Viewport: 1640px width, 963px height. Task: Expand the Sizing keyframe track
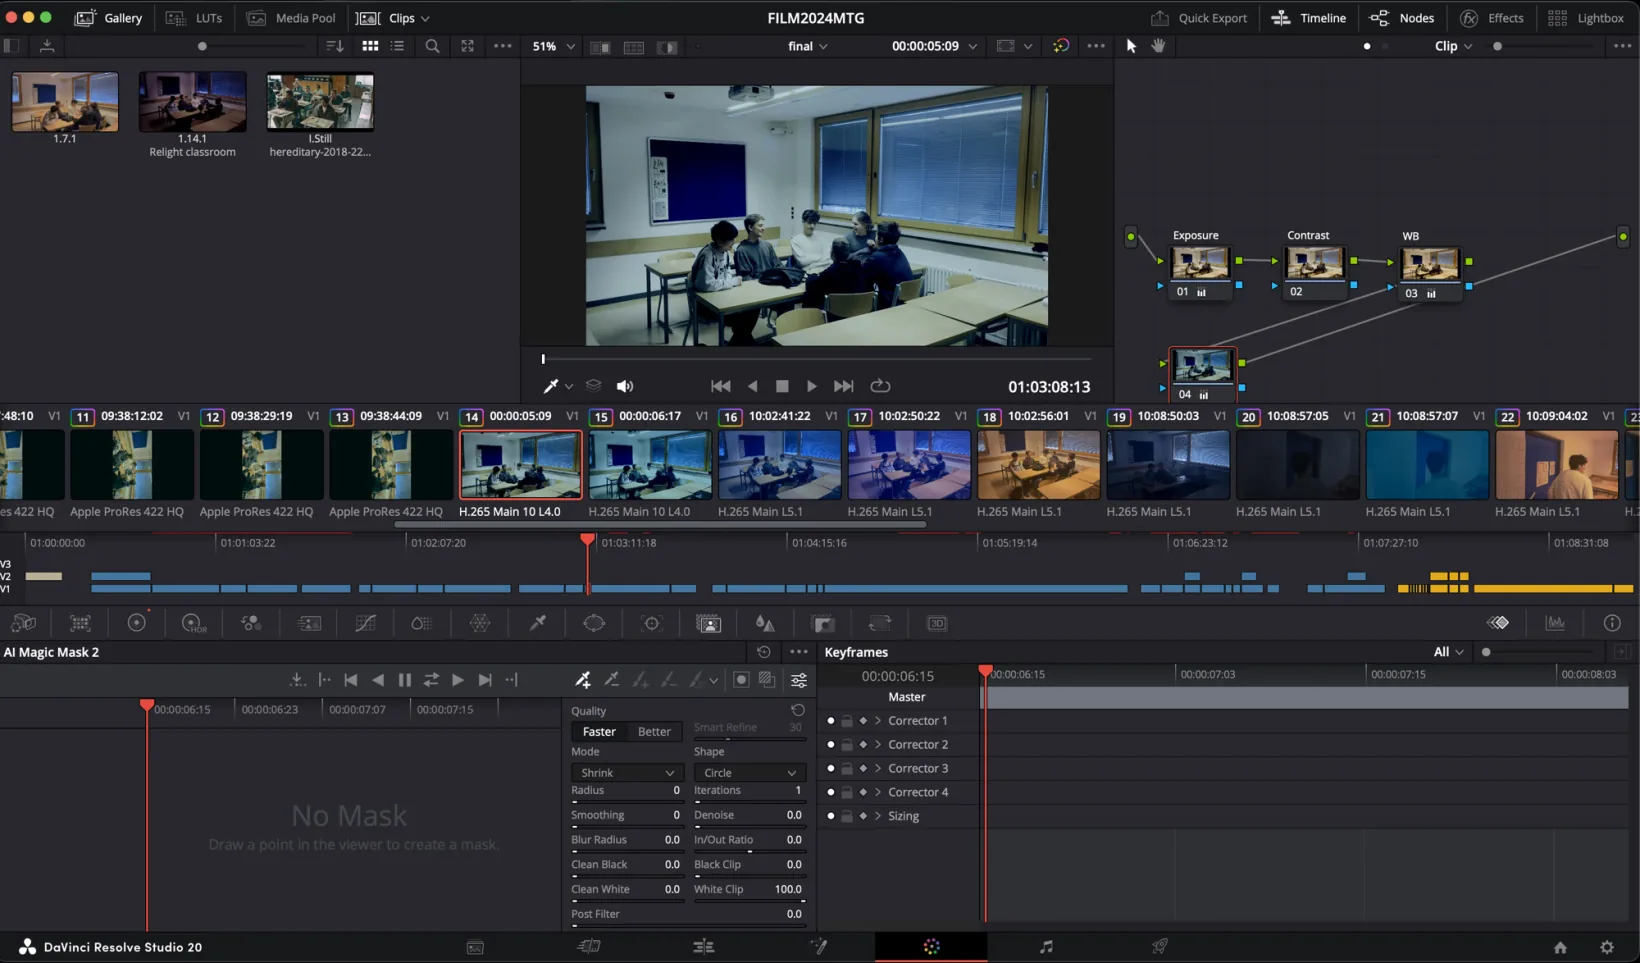pyautogui.click(x=878, y=816)
